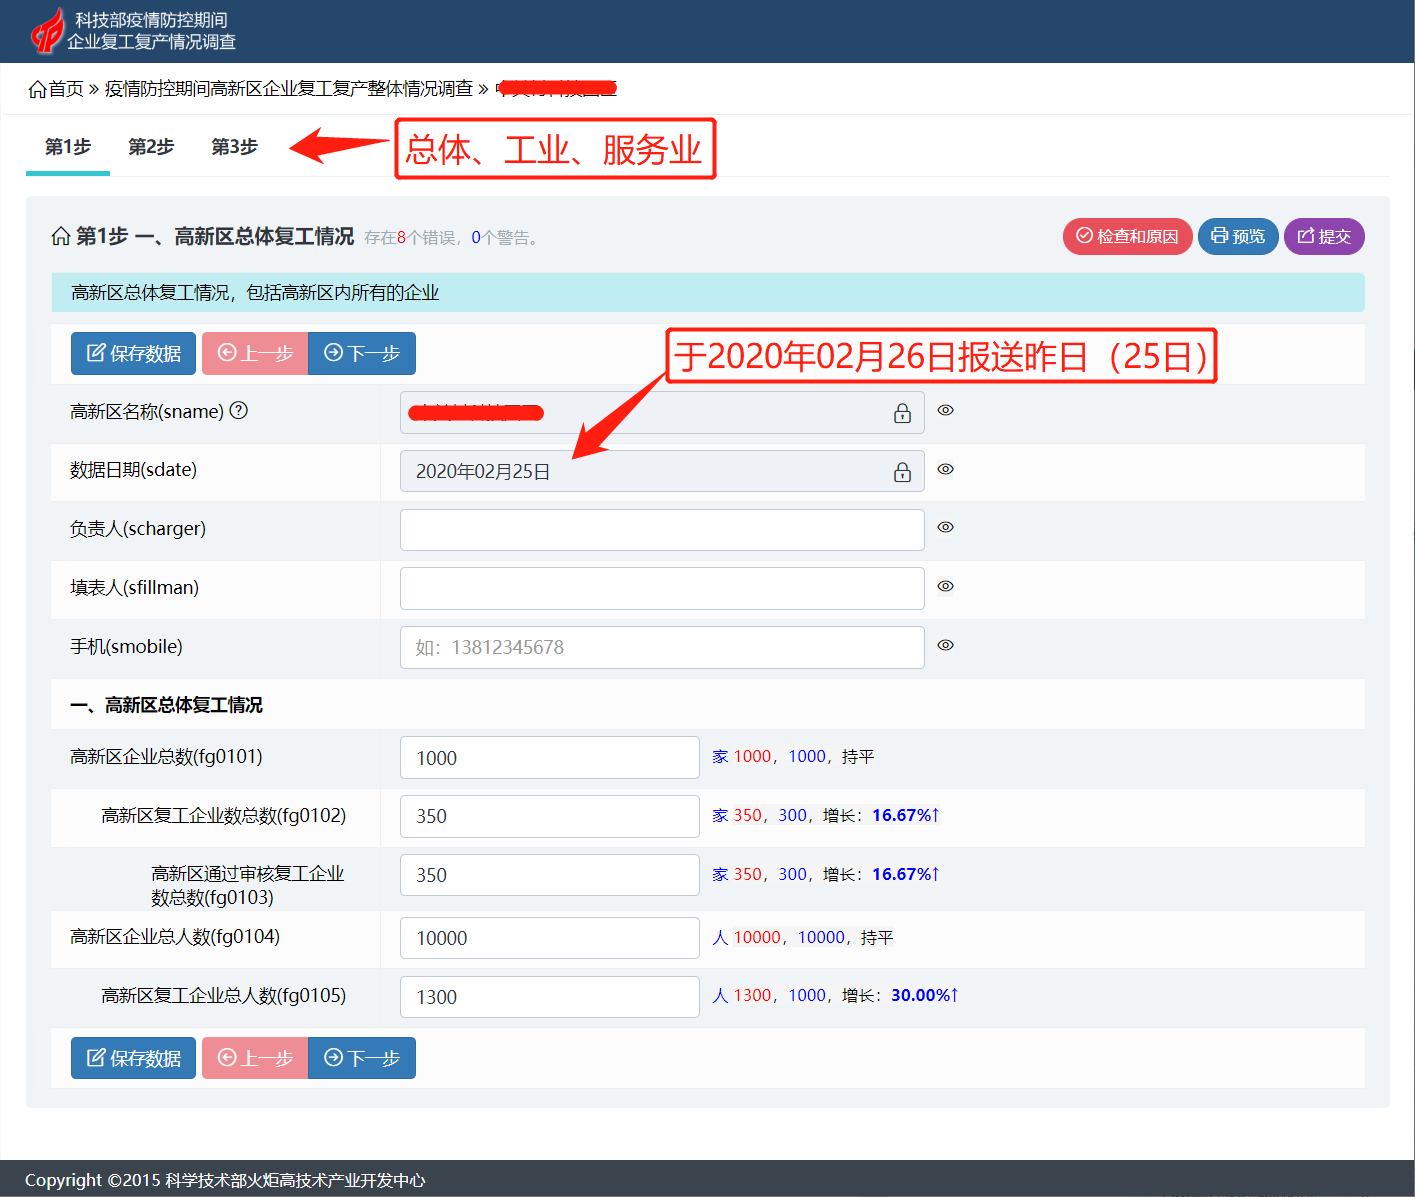Open the 疫情防控期间高新区企业复工复产整体情况调查 breadcrumb link
Screen dimensions: 1415x1197
click(x=288, y=89)
